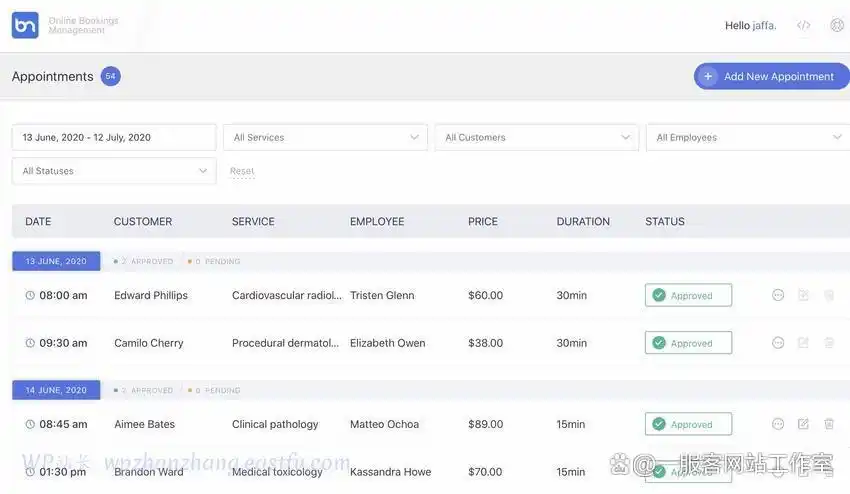This screenshot has height=494, width=850.
Task: Click the globe icon in header
Action: coord(837,25)
